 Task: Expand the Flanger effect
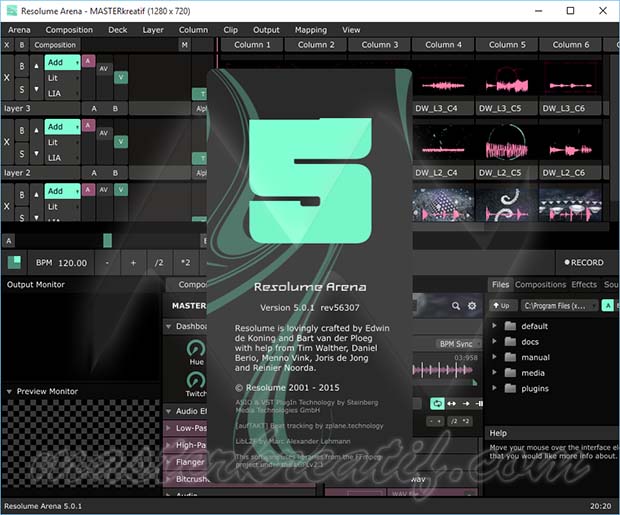click(x=168, y=462)
